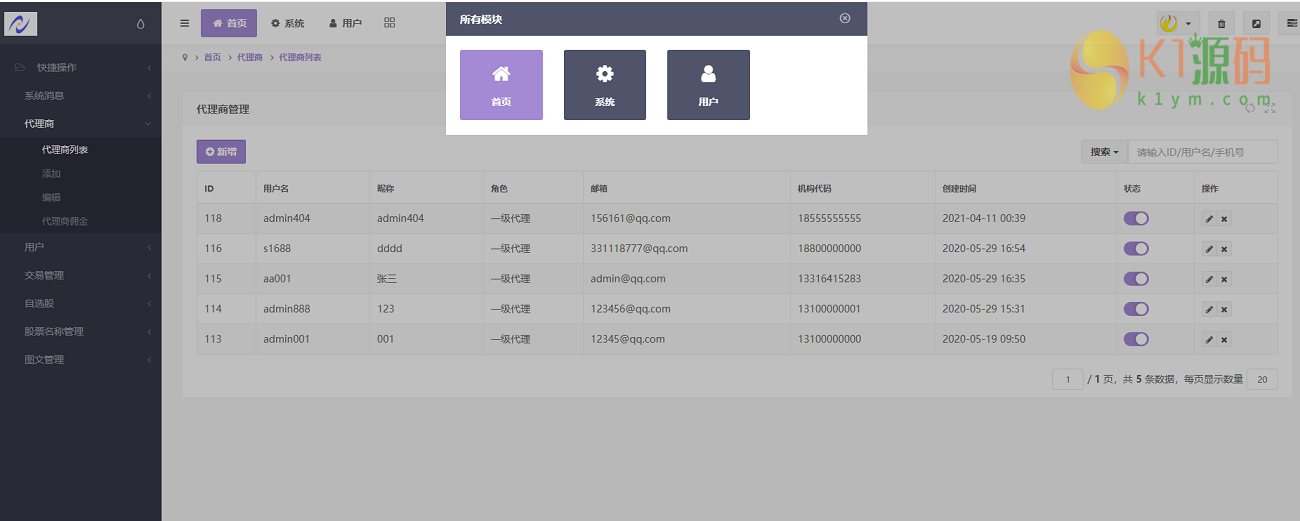This screenshot has width=1300, height=521.
Task: Delete the aa001 row with x icon
Action: pos(1224,279)
